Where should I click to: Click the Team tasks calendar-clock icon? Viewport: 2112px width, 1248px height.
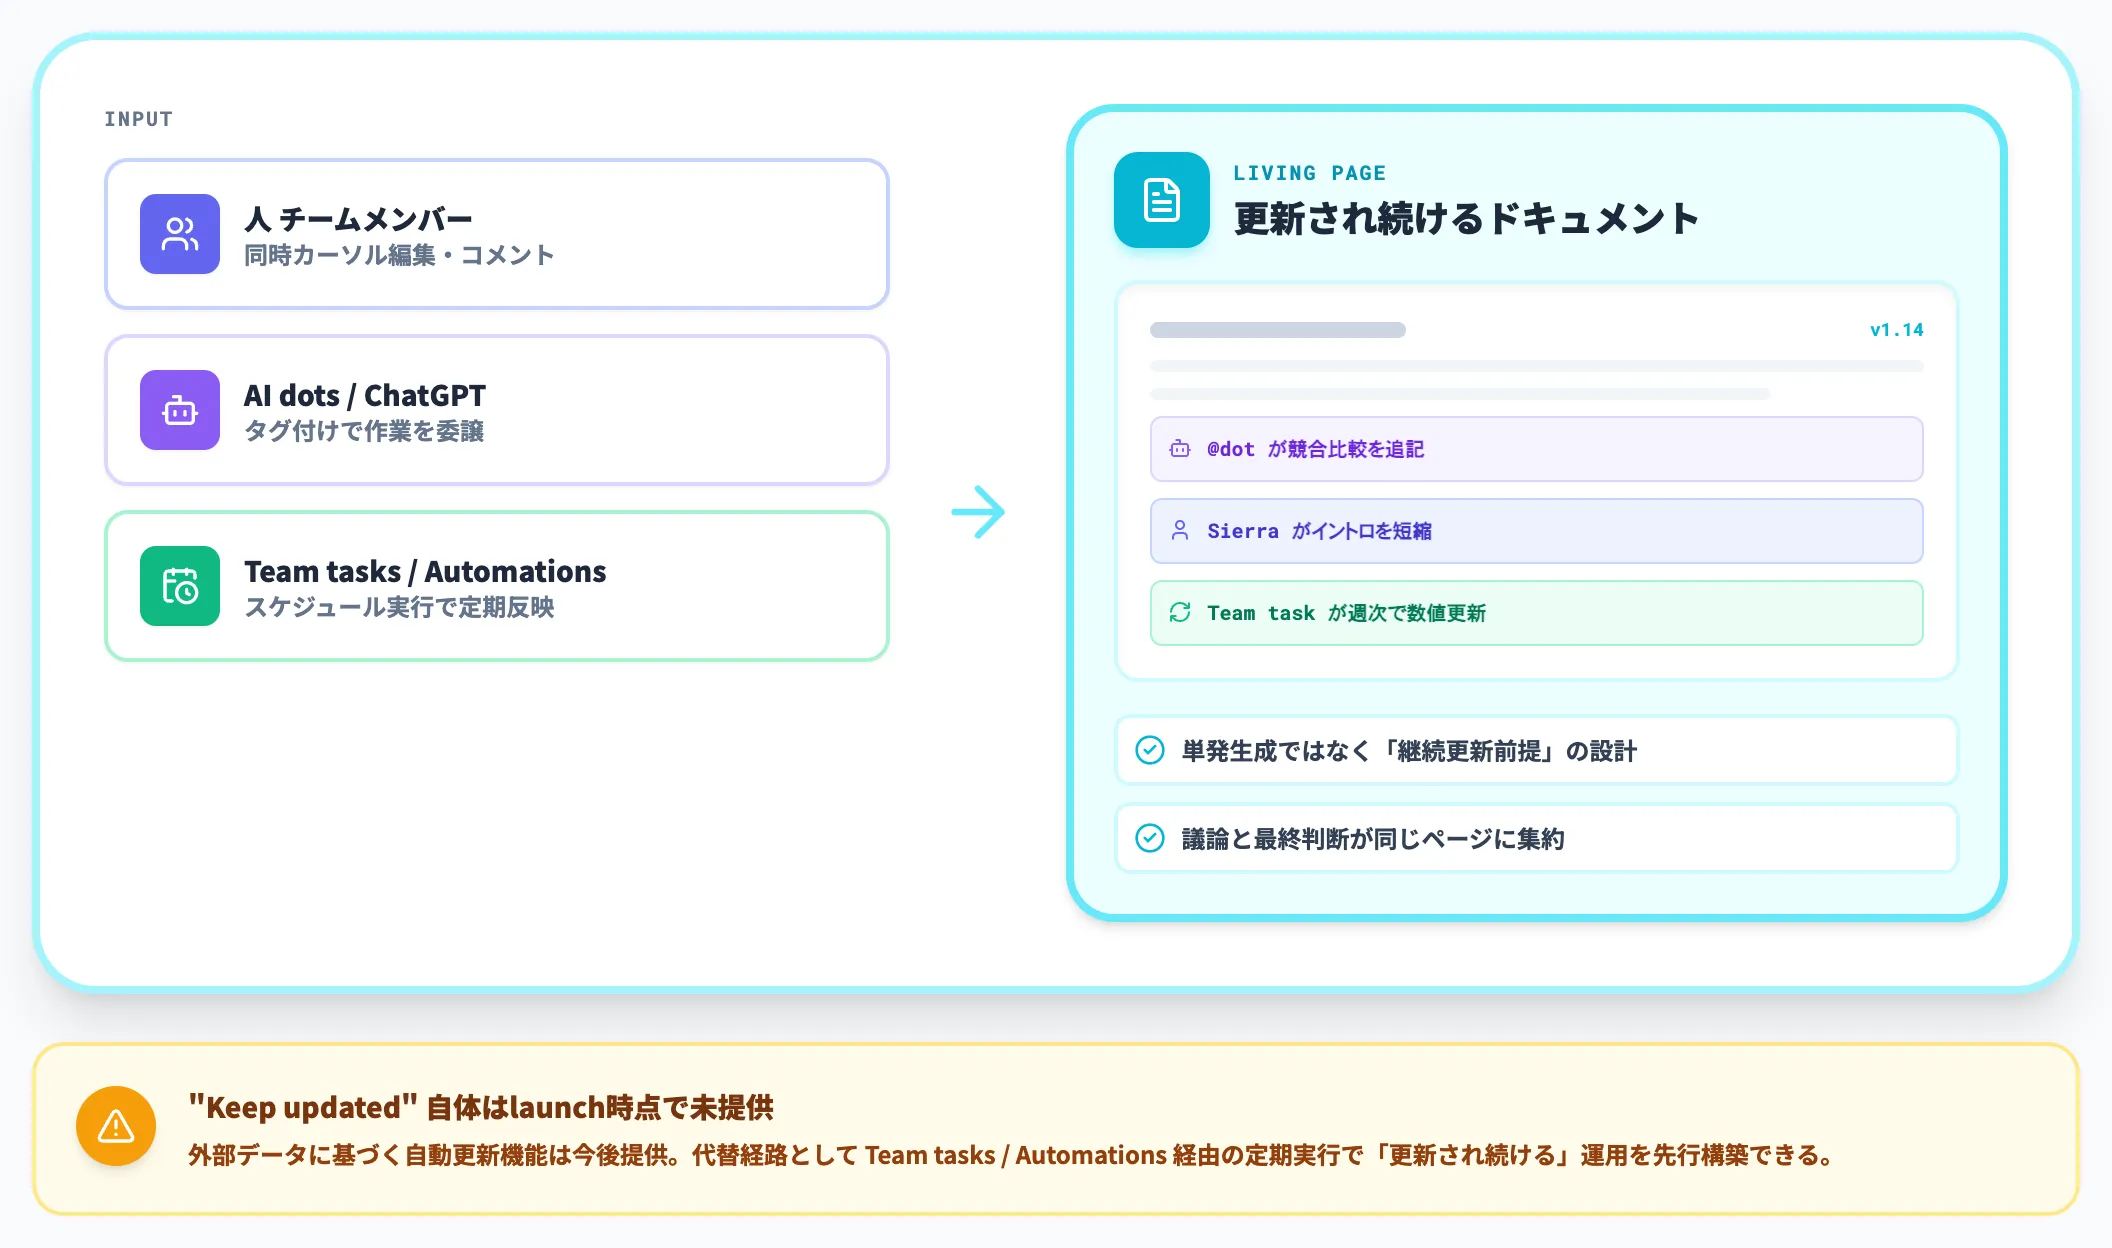(x=180, y=586)
